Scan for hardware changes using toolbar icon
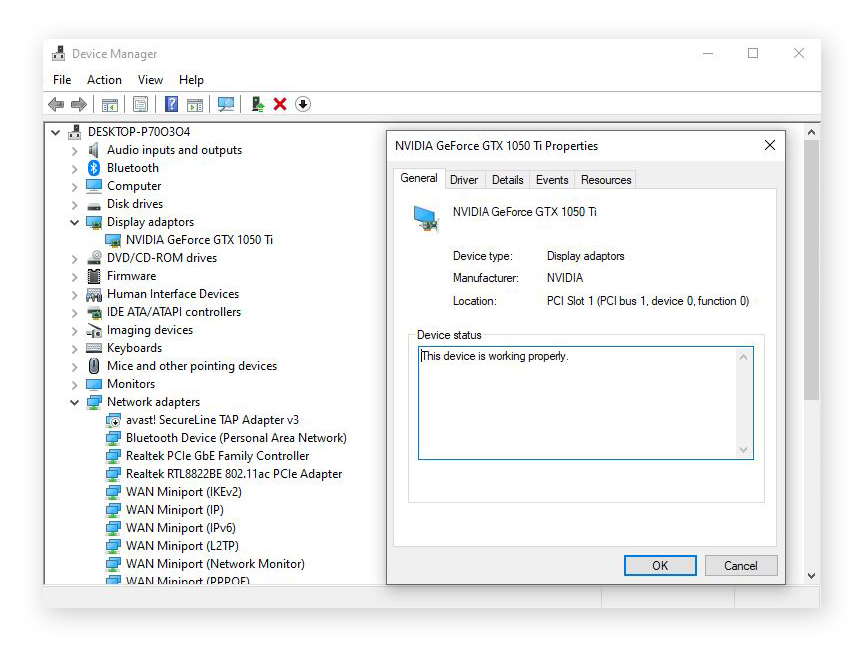 point(228,103)
